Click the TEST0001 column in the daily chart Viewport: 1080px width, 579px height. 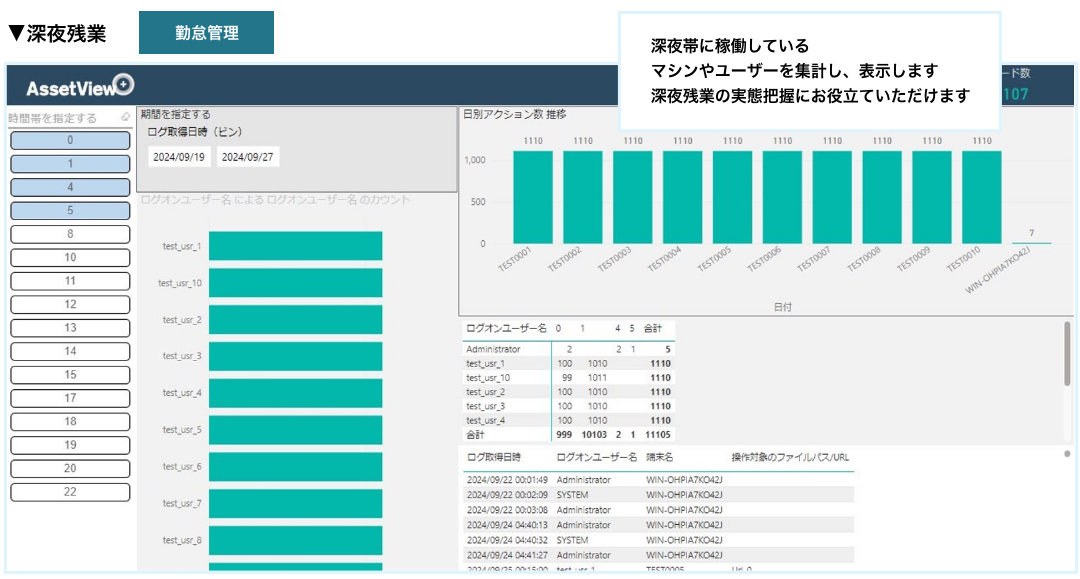tap(533, 197)
